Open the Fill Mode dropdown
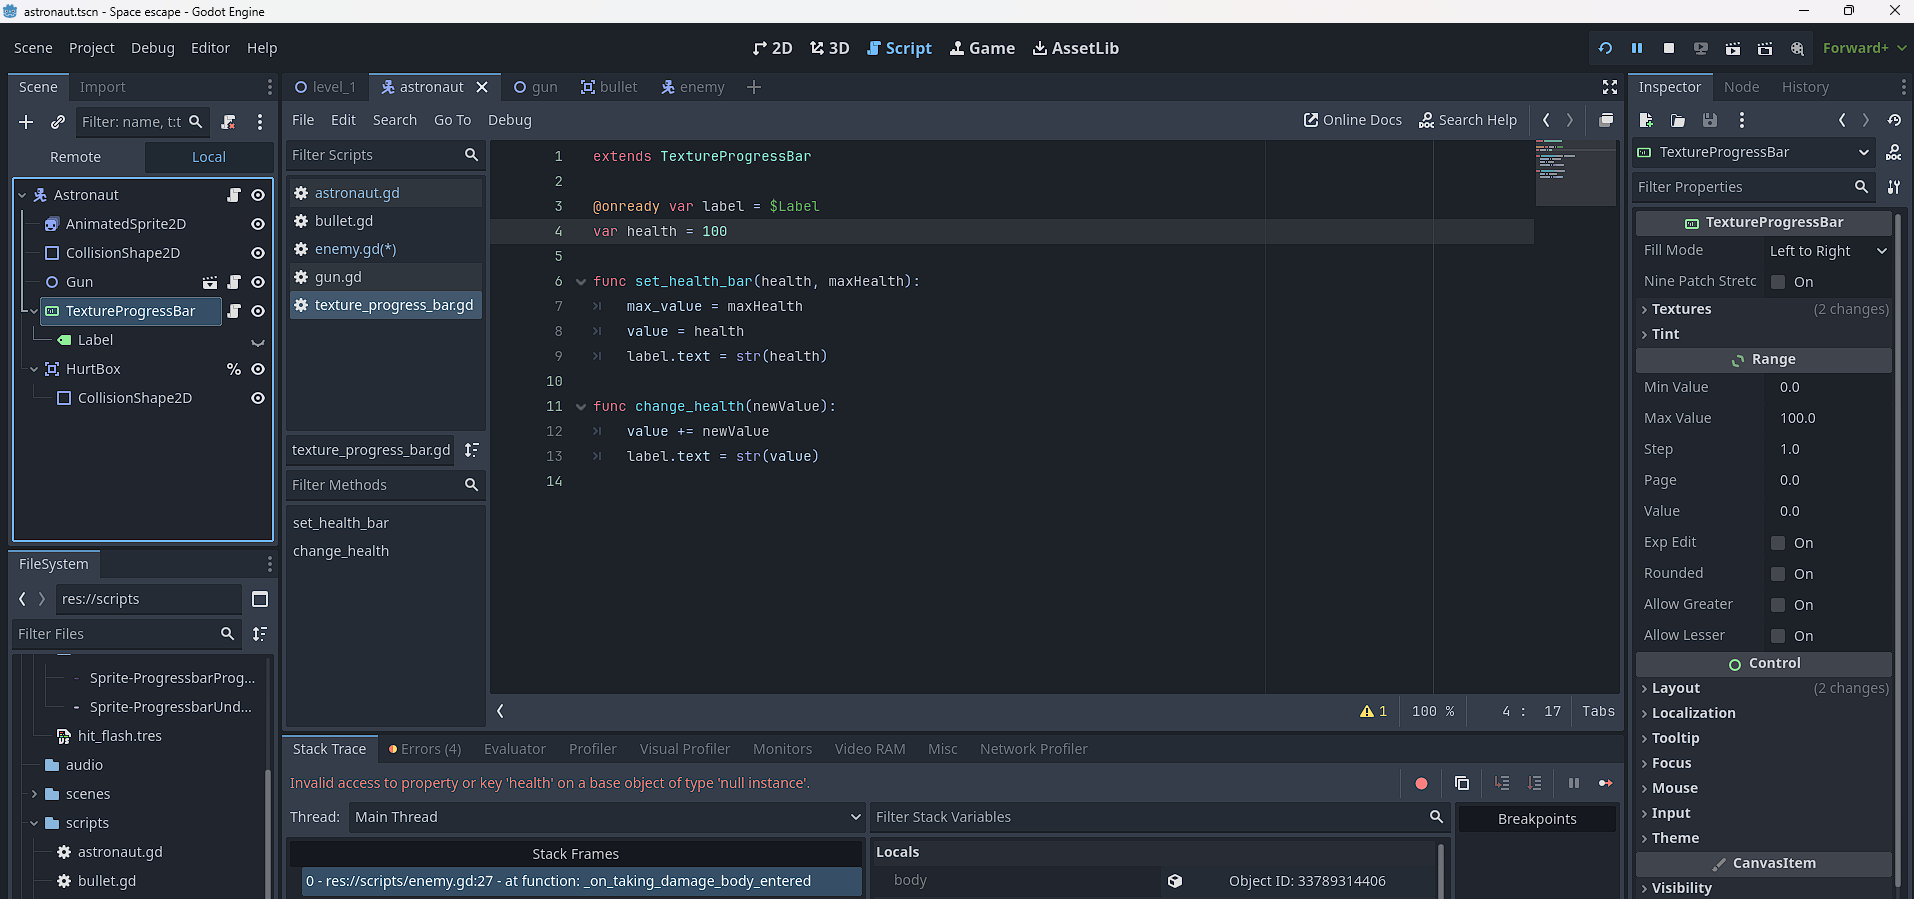Viewport: 1914px width, 899px height. coord(1827,251)
